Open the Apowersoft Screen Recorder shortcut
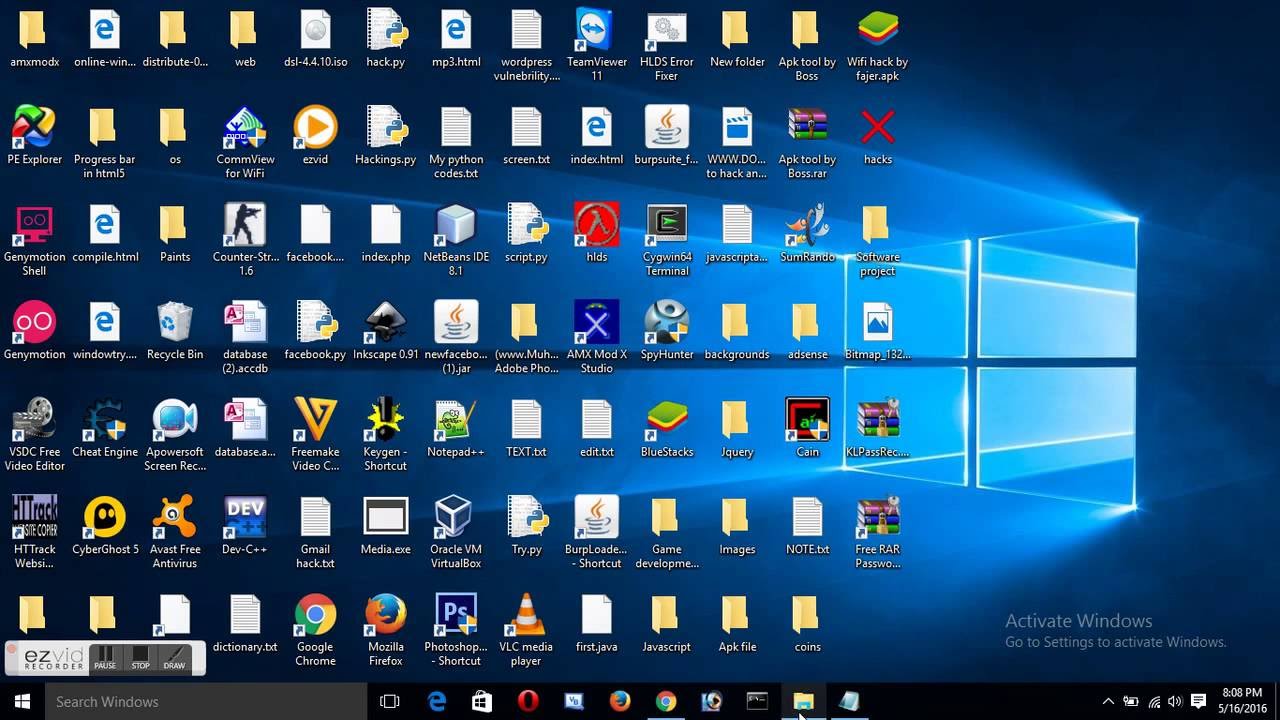Screen dimensions: 1280x720 [x=175, y=435]
